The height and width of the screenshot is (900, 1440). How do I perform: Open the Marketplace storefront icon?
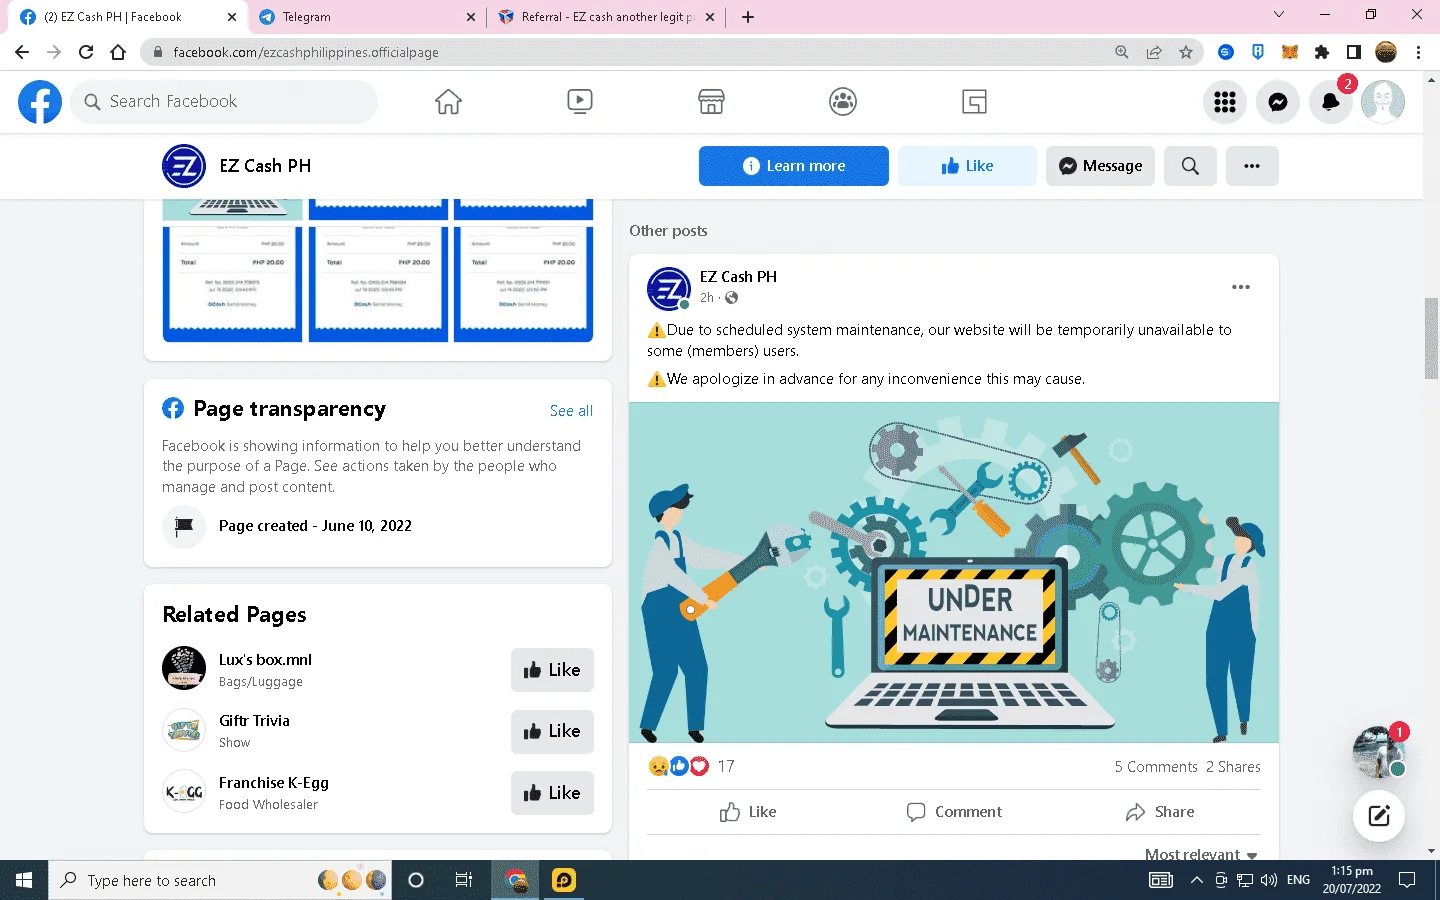711,102
